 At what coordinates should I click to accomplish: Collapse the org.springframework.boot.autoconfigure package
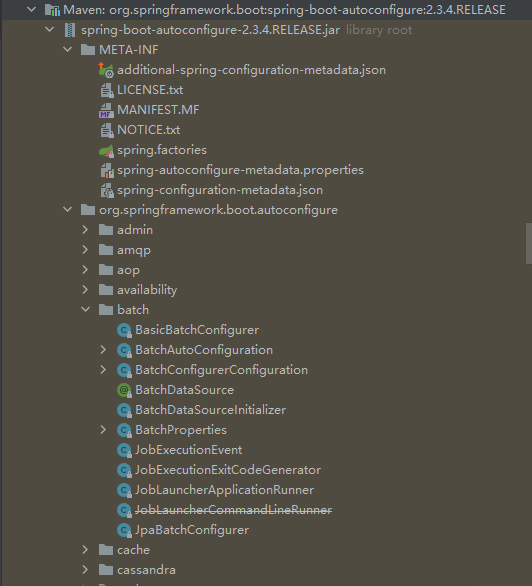coord(68,209)
